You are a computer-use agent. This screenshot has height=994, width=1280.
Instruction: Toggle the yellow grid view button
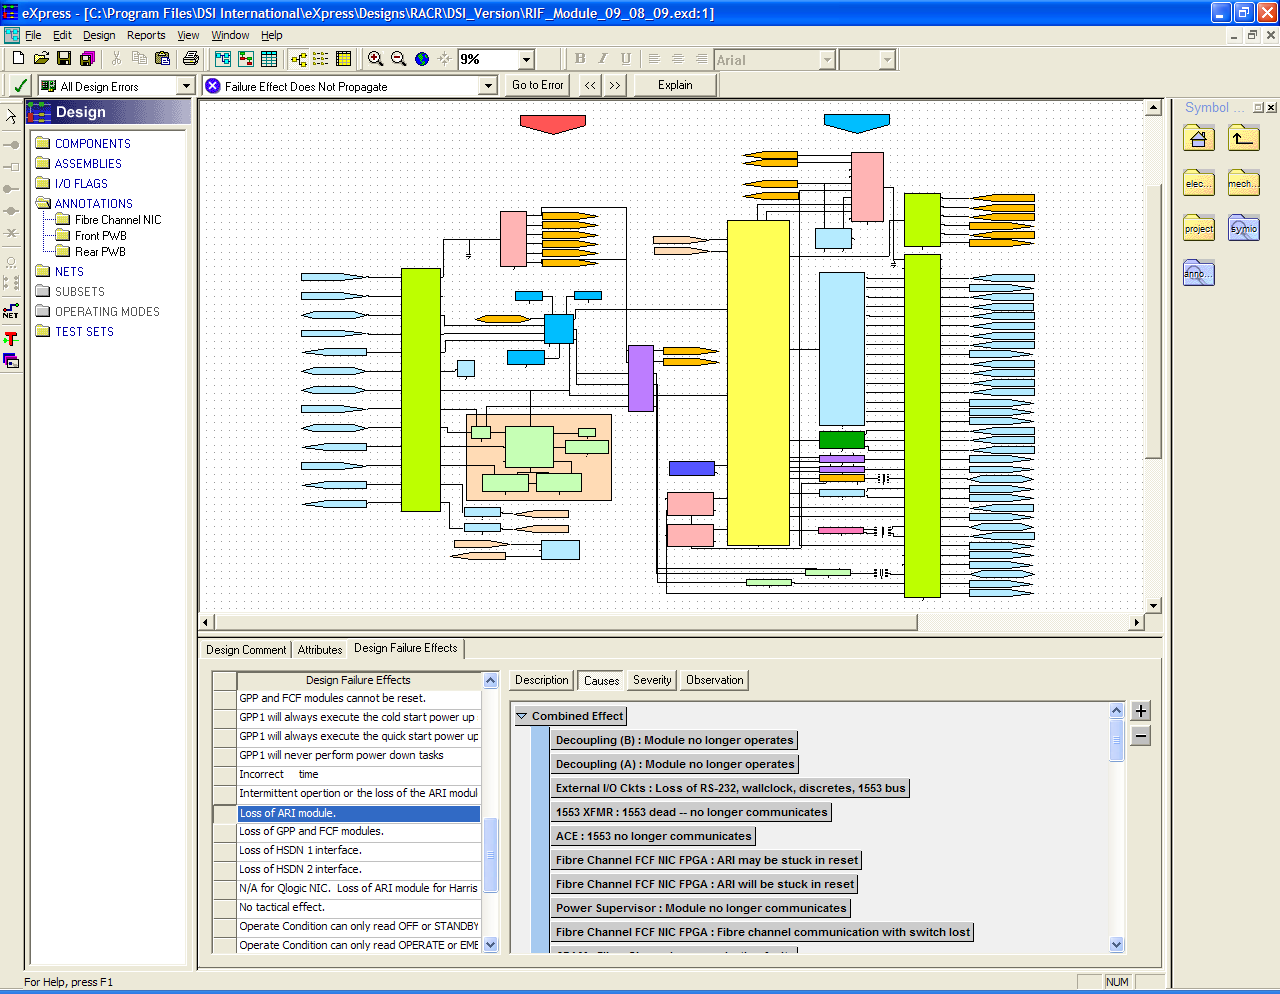(344, 59)
